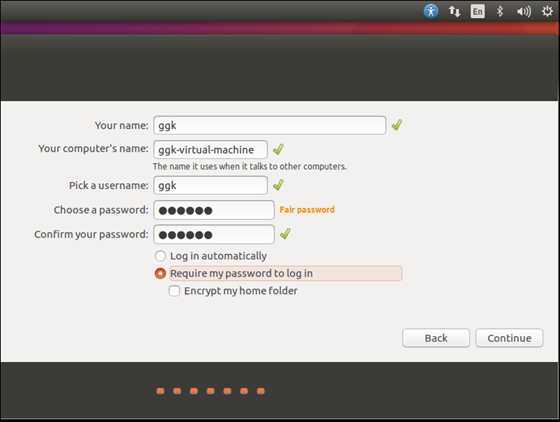Open the En keyboard layout indicator

tap(478, 11)
